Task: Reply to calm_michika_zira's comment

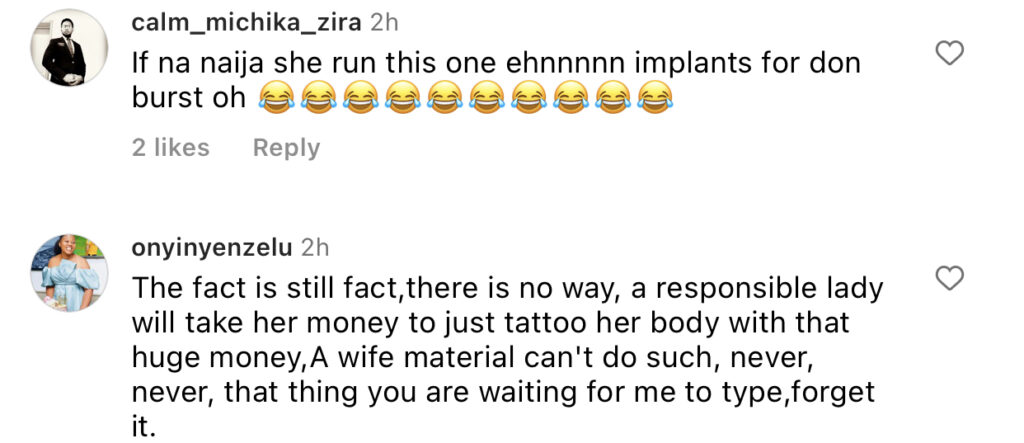Action: 286,148
